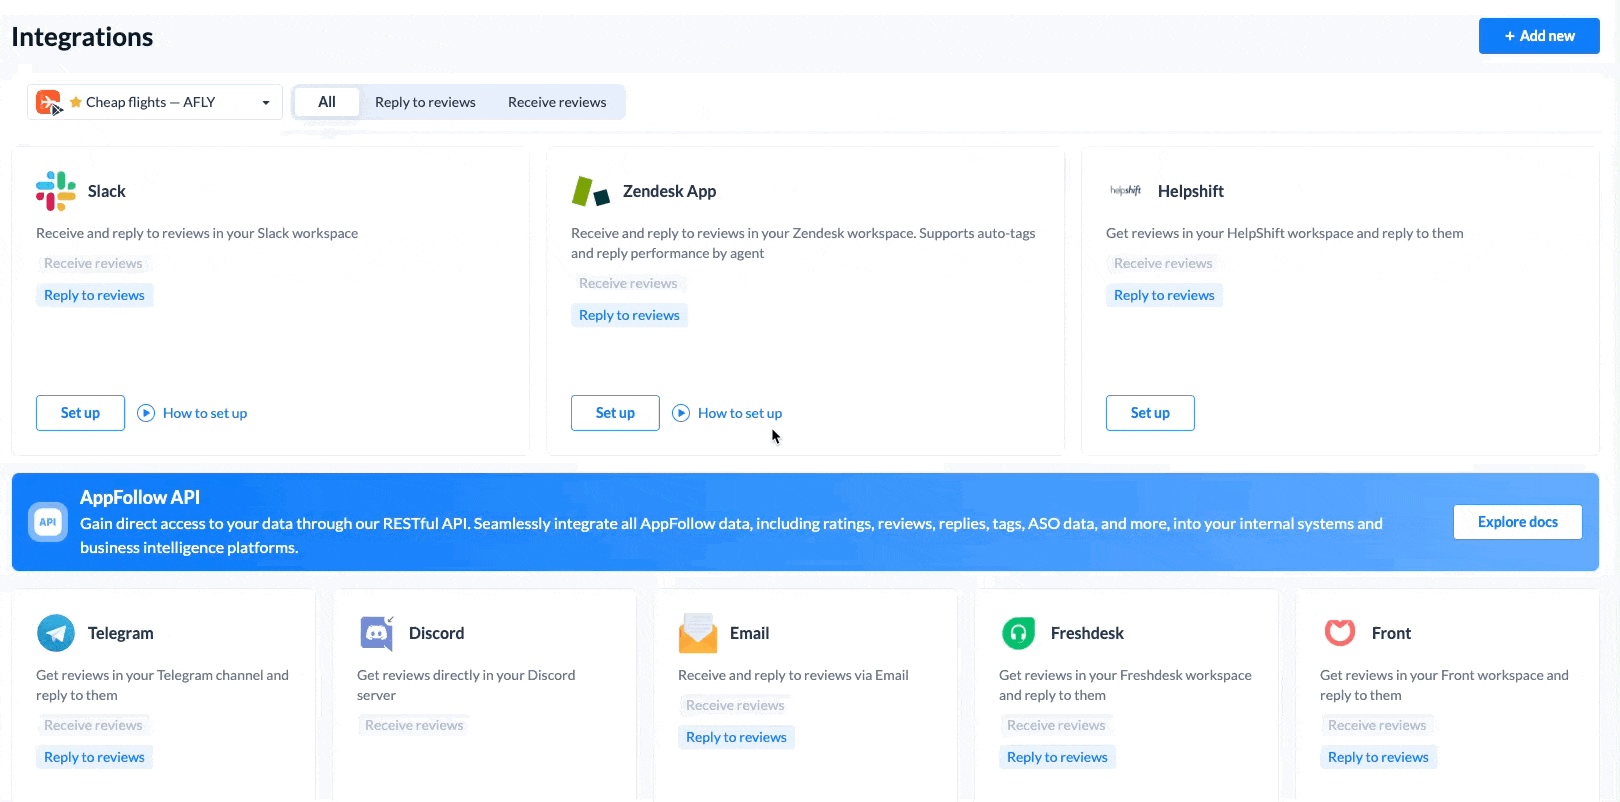Viewport: 1620px width, 802px height.
Task: Click the Add new button
Action: (x=1539, y=36)
